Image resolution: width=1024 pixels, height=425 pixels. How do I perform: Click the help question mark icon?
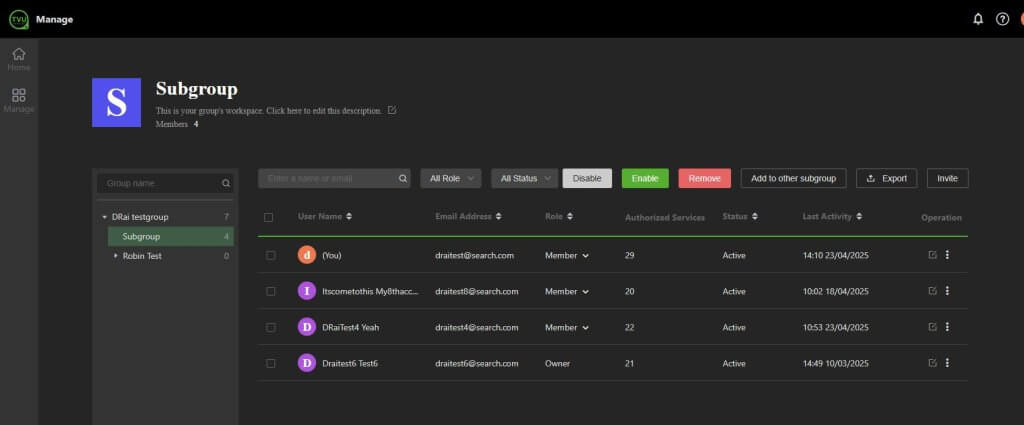pos(1002,19)
